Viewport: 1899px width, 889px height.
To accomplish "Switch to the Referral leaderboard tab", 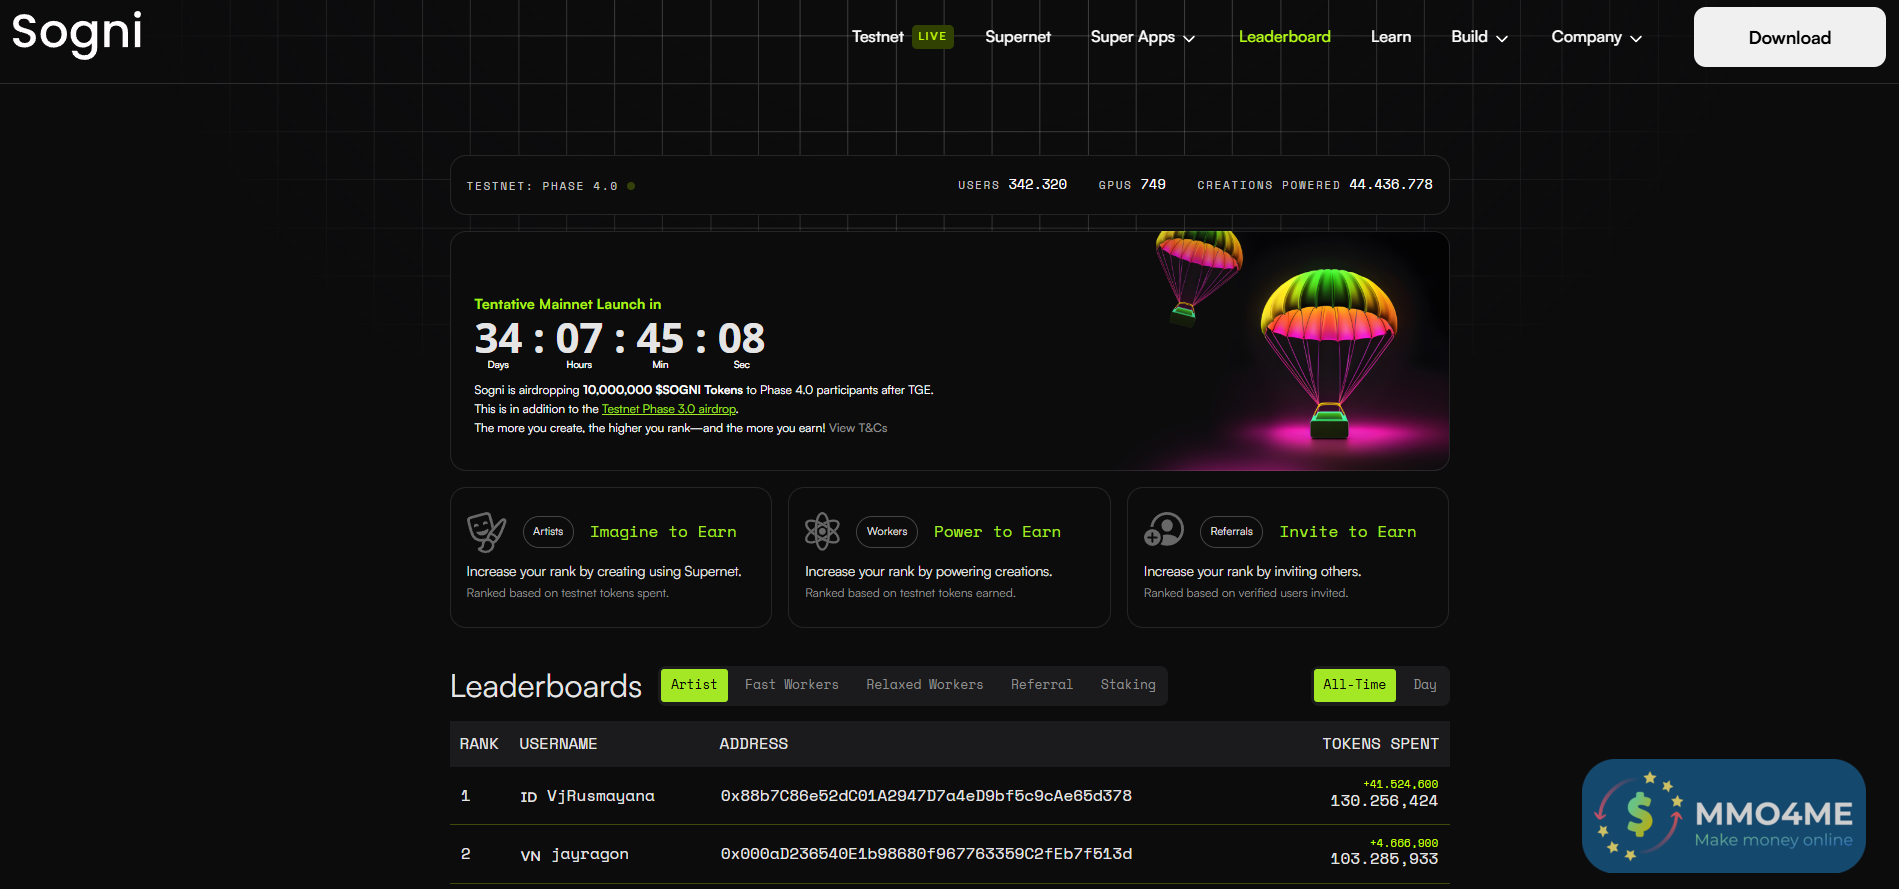I will pyautogui.click(x=1042, y=685).
